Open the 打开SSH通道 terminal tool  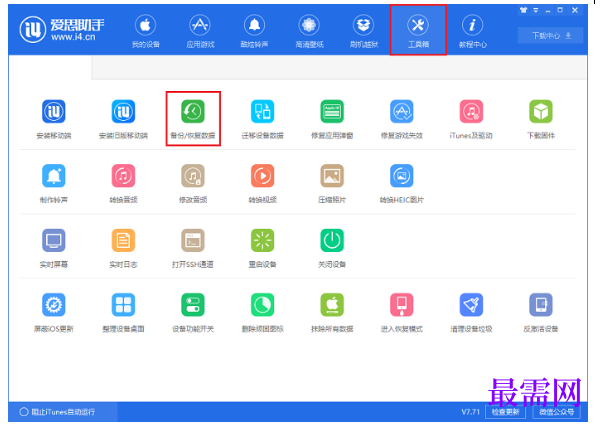tap(193, 248)
